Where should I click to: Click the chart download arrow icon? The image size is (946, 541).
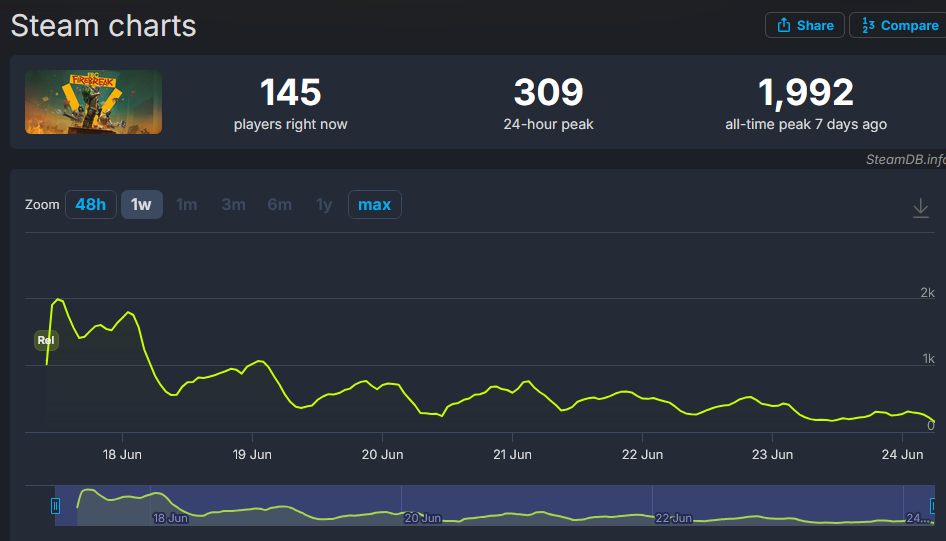(x=921, y=208)
